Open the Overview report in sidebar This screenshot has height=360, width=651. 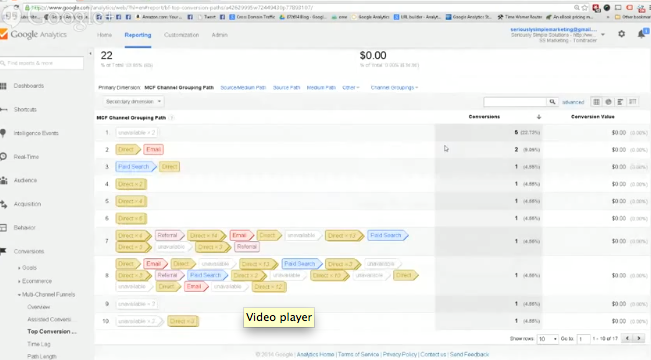tap(39, 307)
